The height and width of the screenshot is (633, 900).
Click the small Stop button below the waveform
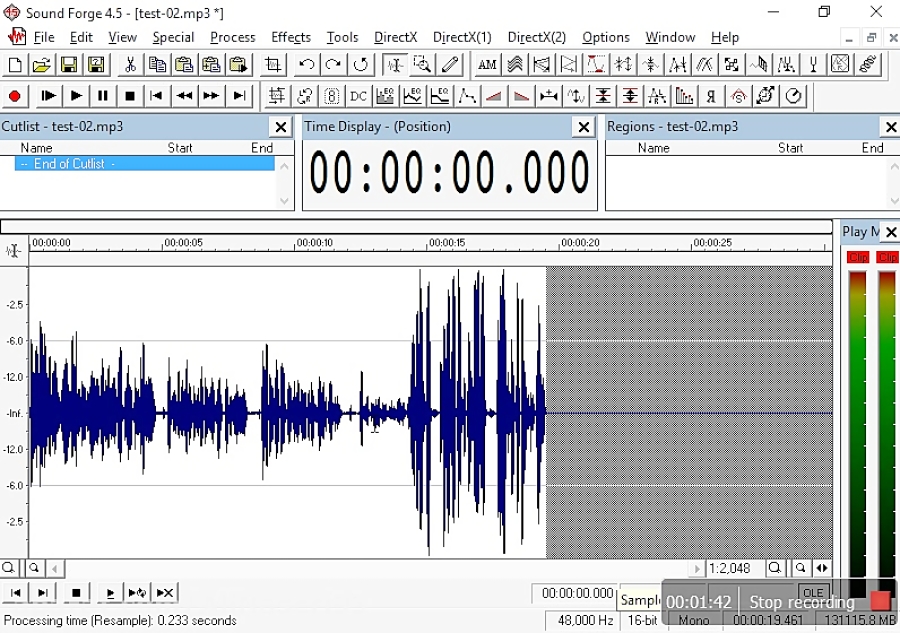pyautogui.click(x=76, y=593)
